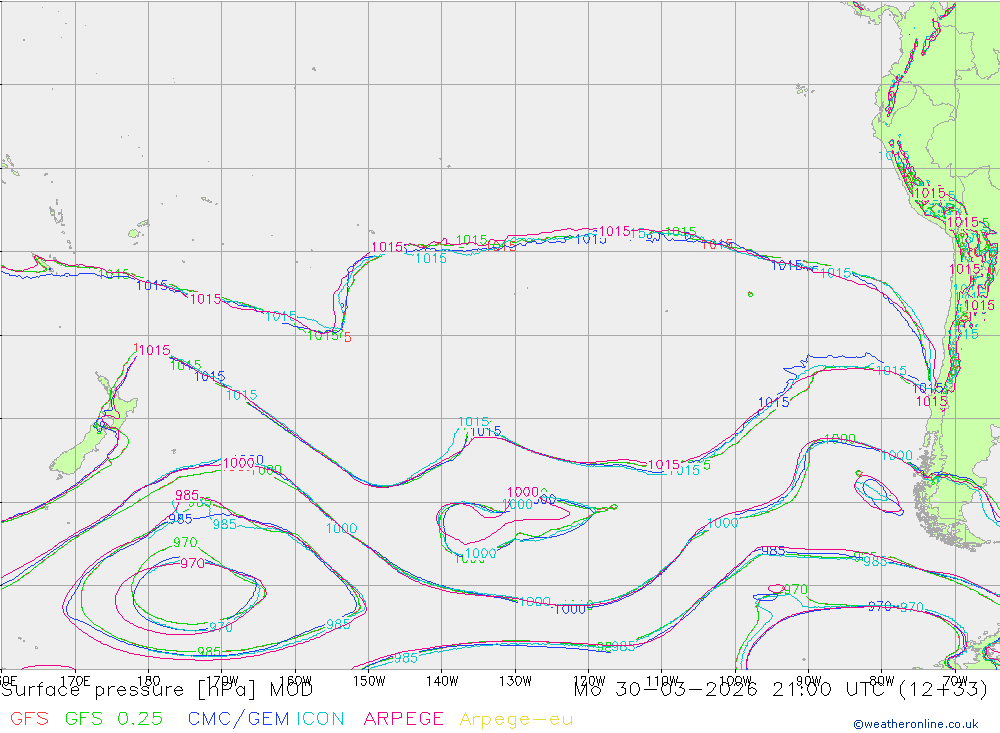This screenshot has width=1000, height=733.
Task: Click the 160W longitude axis label
Action: click(295, 681)
